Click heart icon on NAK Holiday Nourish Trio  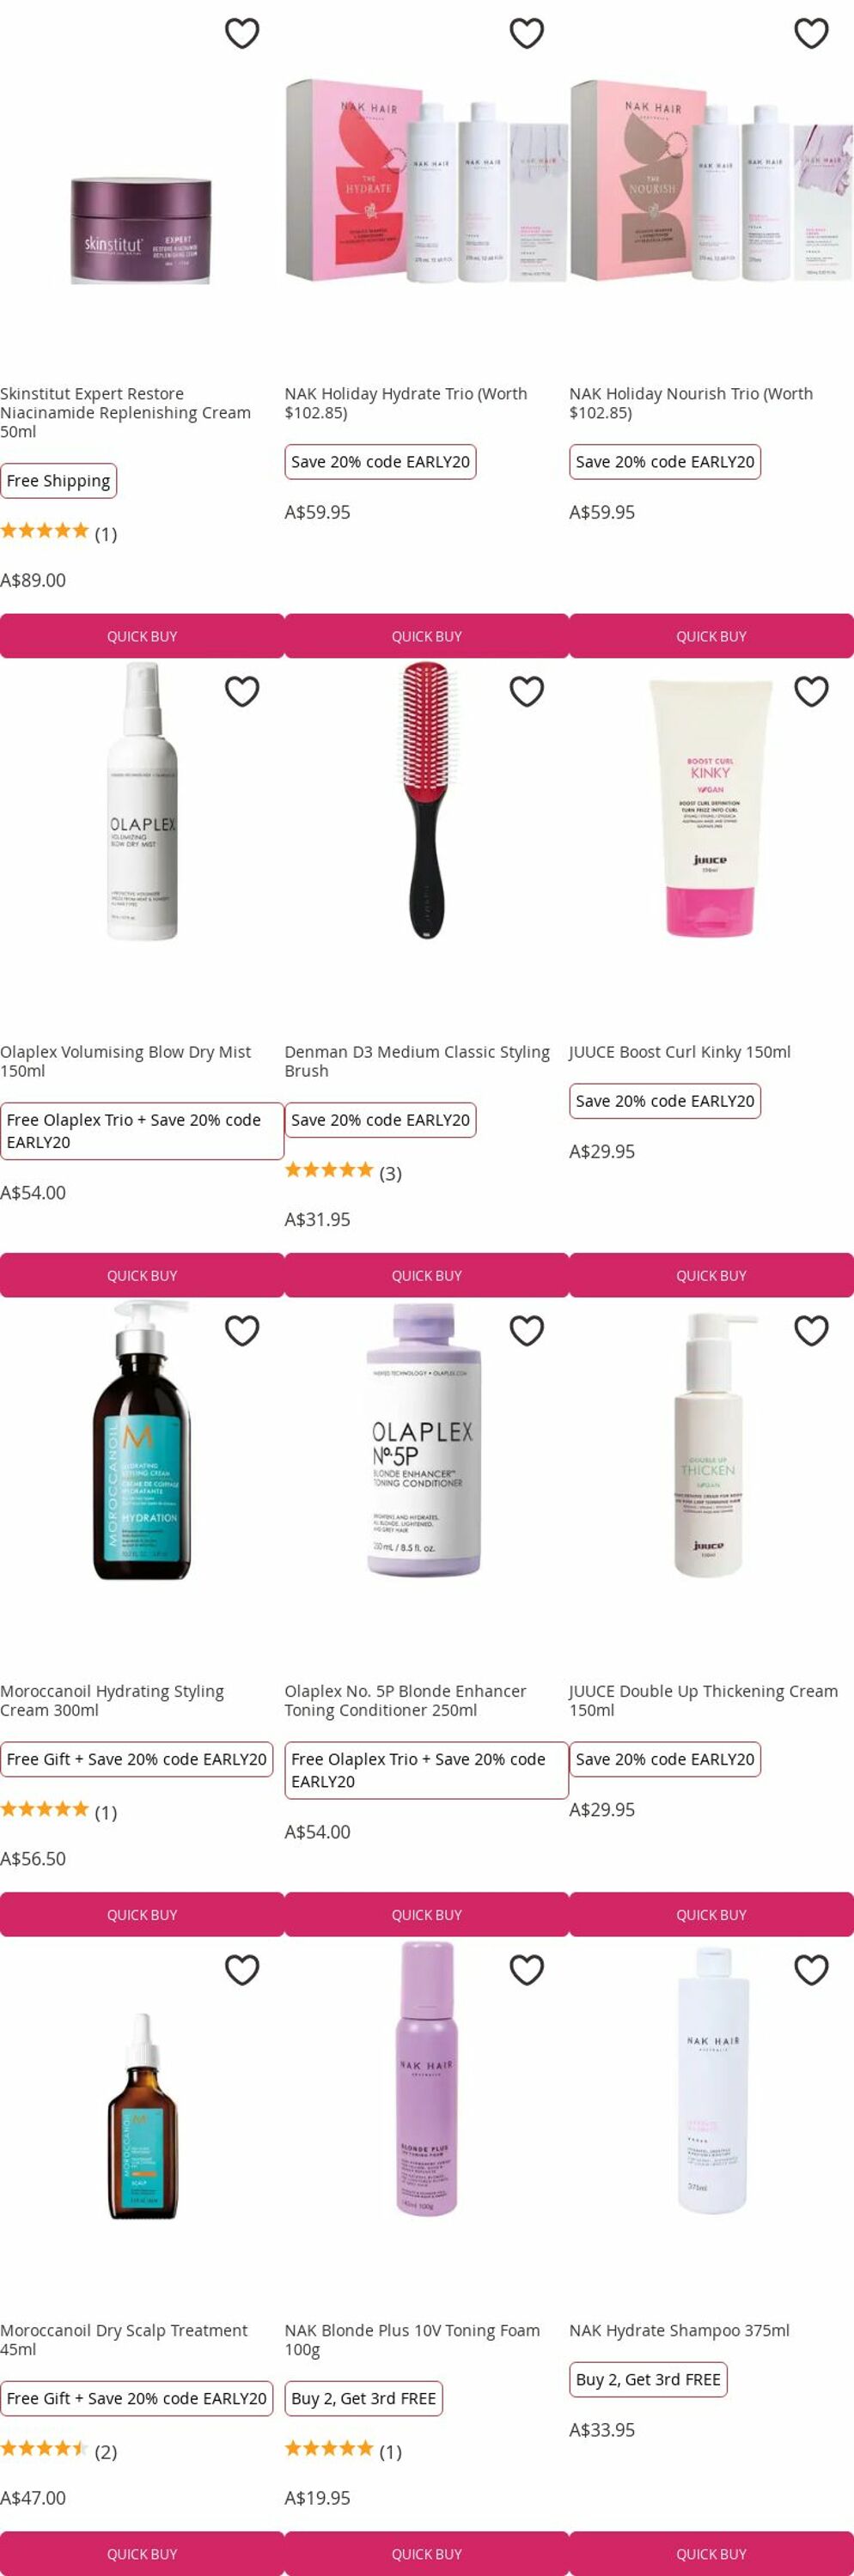(811, 33)
